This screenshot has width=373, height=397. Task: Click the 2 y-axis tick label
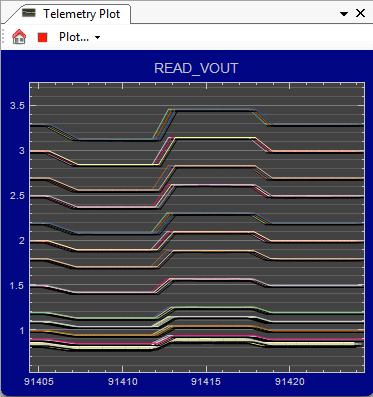click(22, 241)
